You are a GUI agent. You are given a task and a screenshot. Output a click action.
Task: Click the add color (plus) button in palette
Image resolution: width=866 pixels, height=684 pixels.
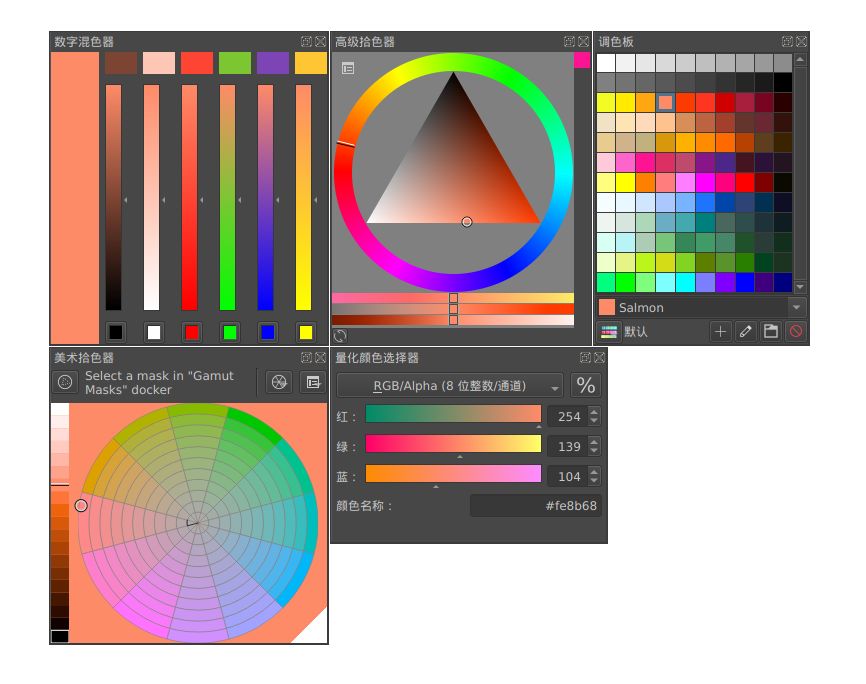coord(721,332)
